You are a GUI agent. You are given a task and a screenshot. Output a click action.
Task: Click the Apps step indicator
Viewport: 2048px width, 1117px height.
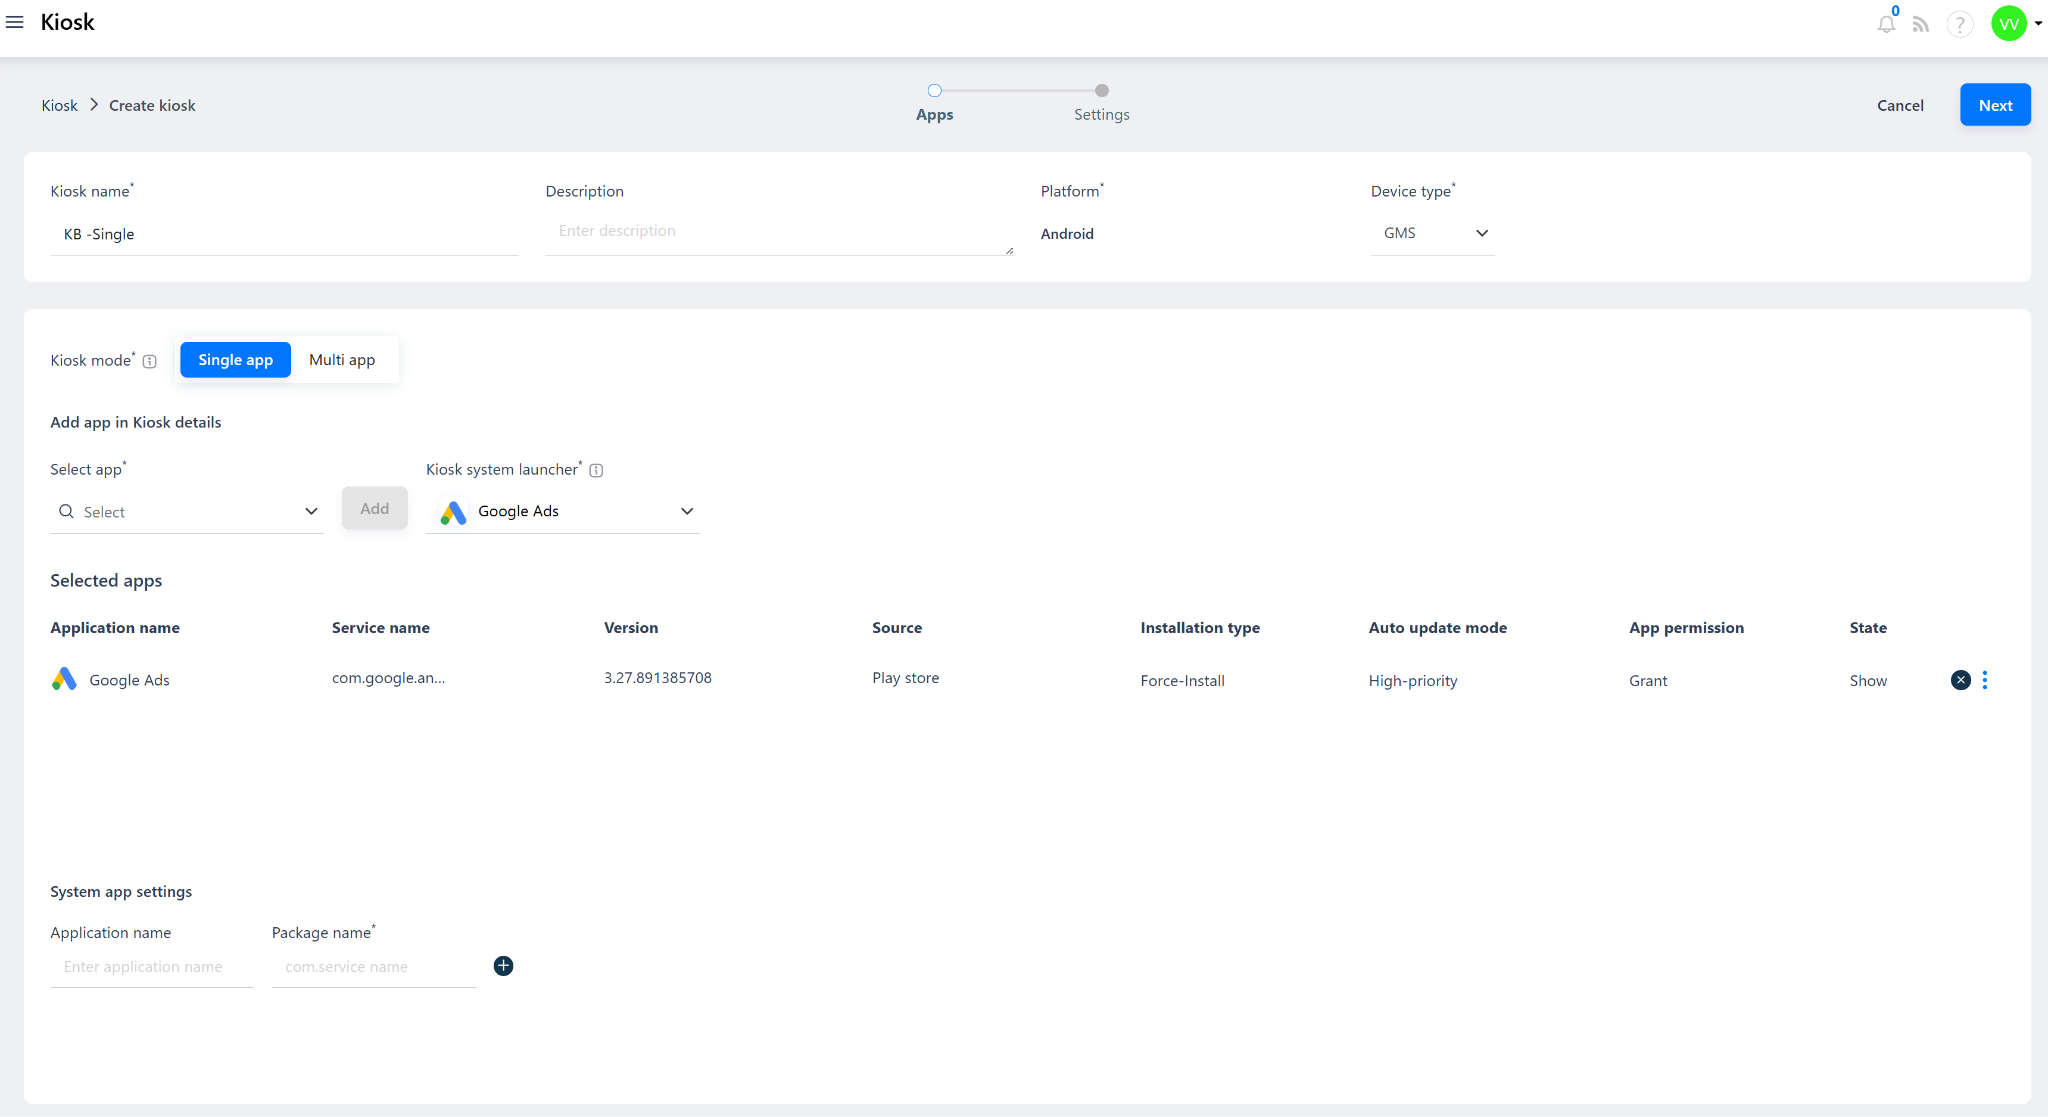click(934, 103)
